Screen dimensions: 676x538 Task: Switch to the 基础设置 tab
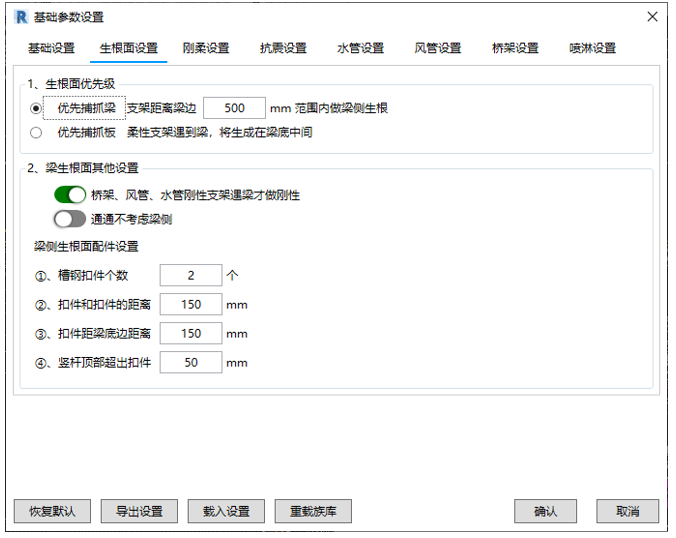click(51, 48)
